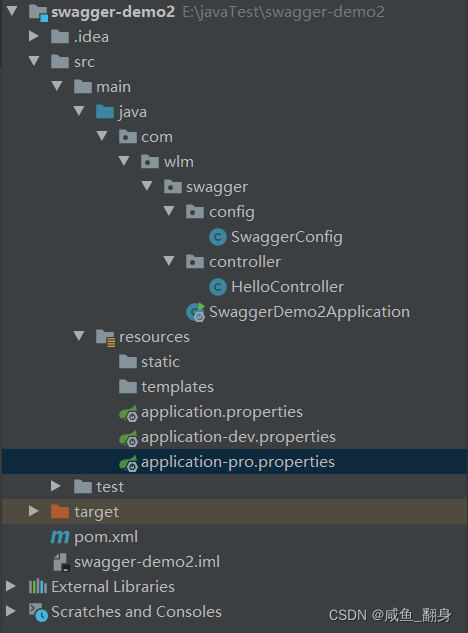This screenshot has width=468, height=633.
Task: Click the wlm package icon
Action: tap(149, 161)
